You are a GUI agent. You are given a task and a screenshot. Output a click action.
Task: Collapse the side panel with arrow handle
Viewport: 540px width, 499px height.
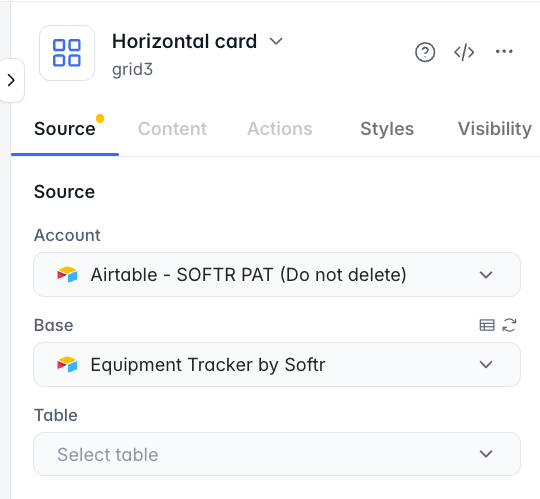coord(12,80)
